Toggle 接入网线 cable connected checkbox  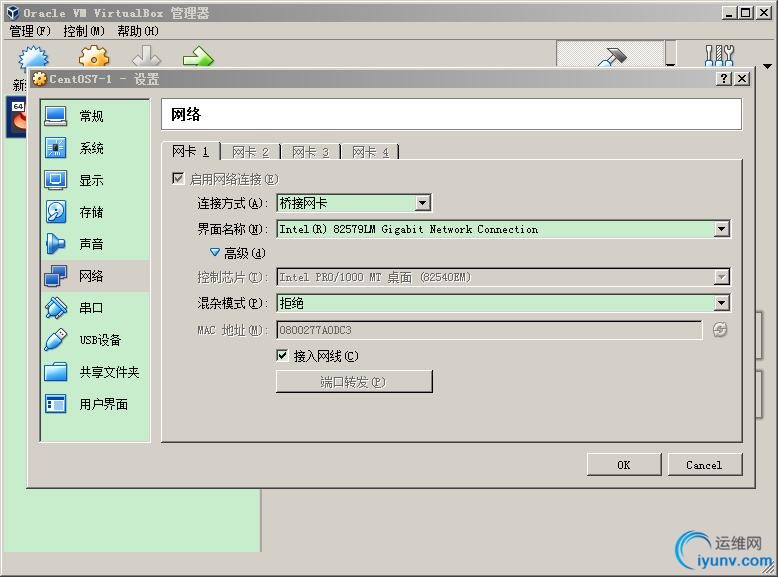pos(282,355)
